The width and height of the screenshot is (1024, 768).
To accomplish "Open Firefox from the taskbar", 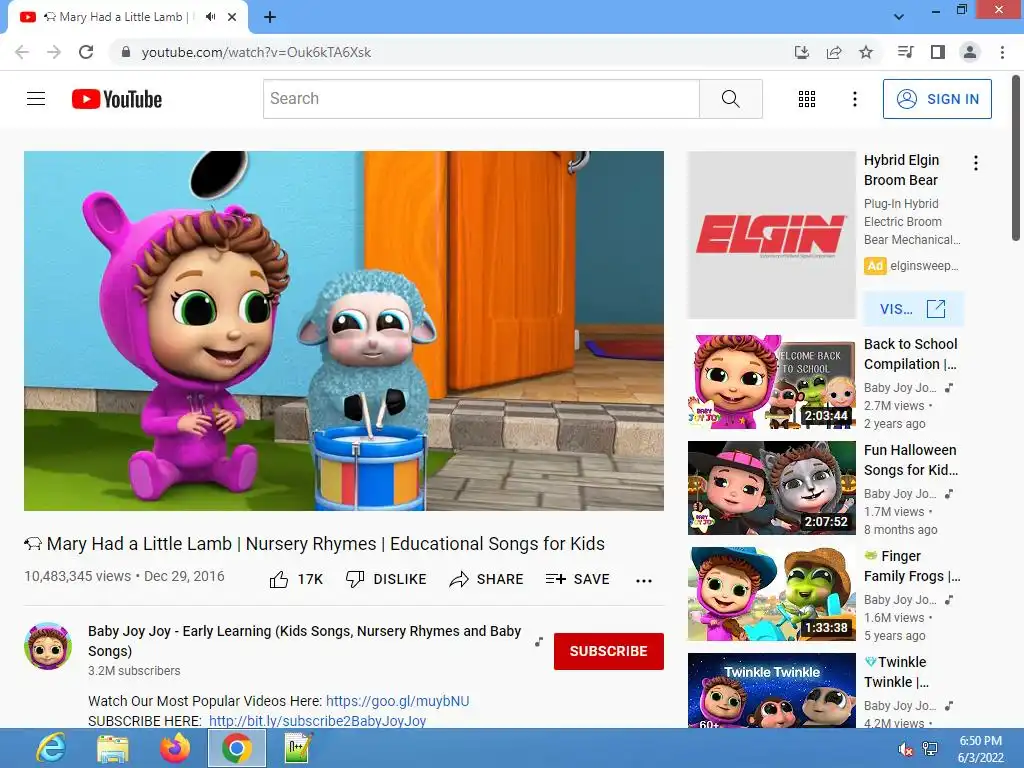I will tap(174, 748).
